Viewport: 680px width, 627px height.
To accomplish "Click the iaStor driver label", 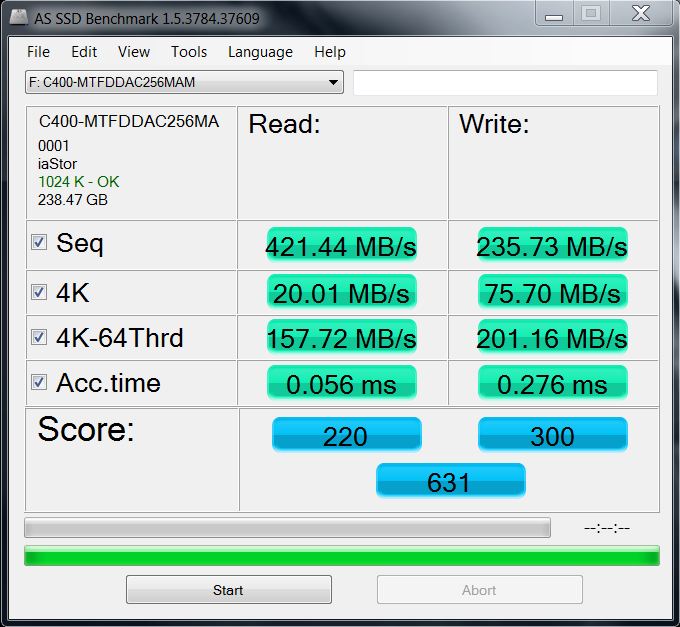I will [x=57, y=164].
